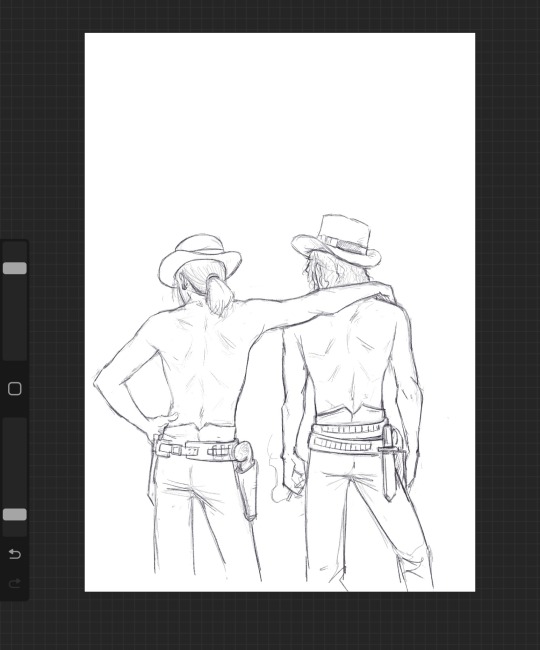540x650 pixels.
Task: Click the brush opacity slider handle
Action: pos(15,514)
